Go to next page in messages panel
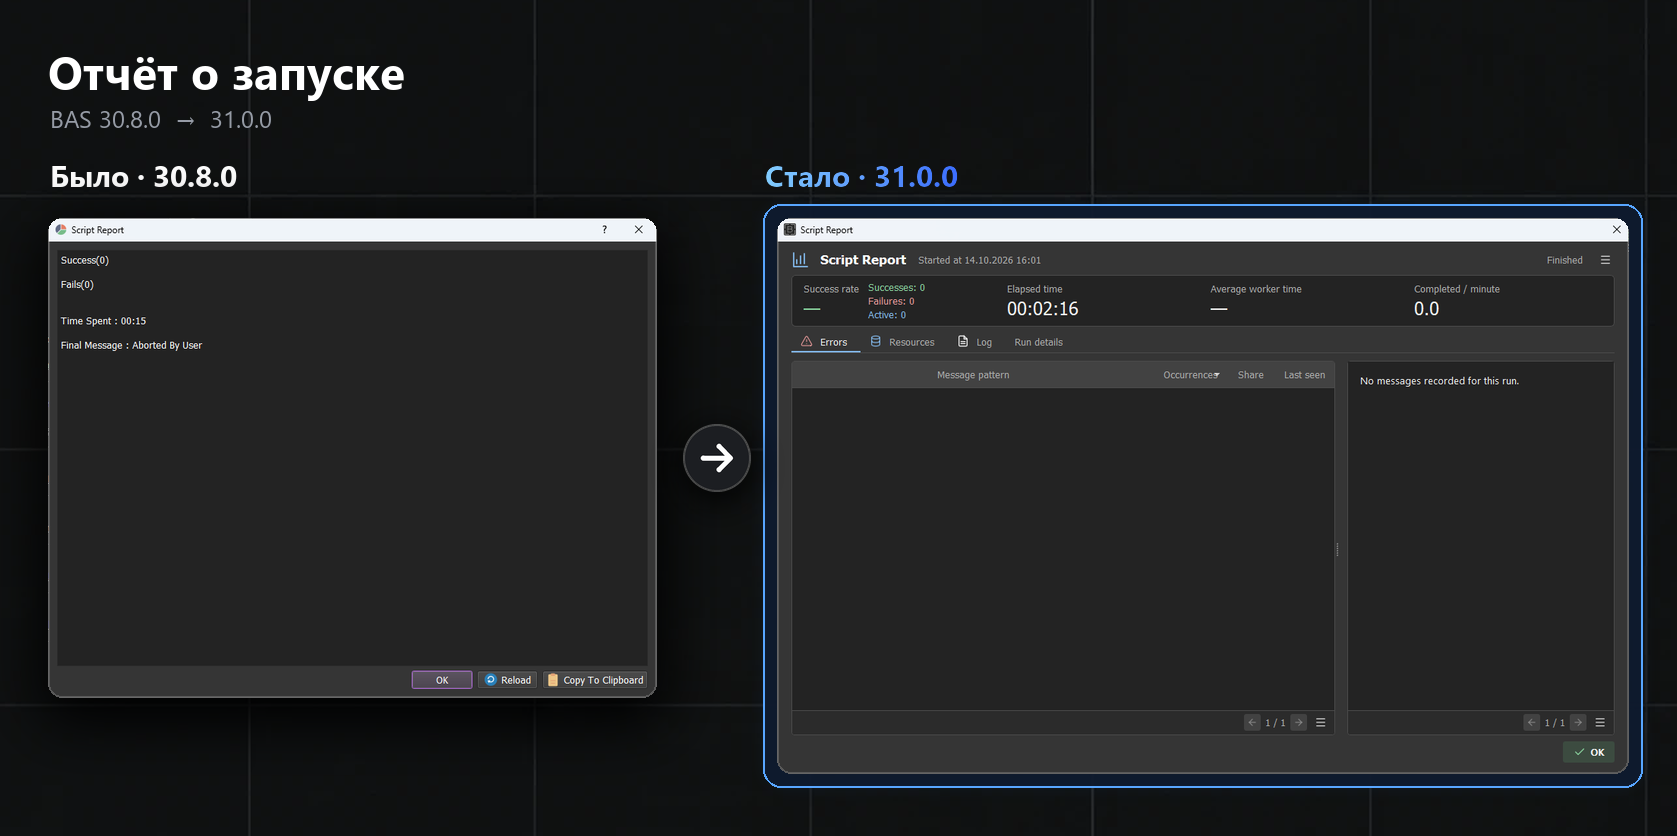Image resolution: width=1677 pixels, height=836 pixels. [x=1578, y=722]
